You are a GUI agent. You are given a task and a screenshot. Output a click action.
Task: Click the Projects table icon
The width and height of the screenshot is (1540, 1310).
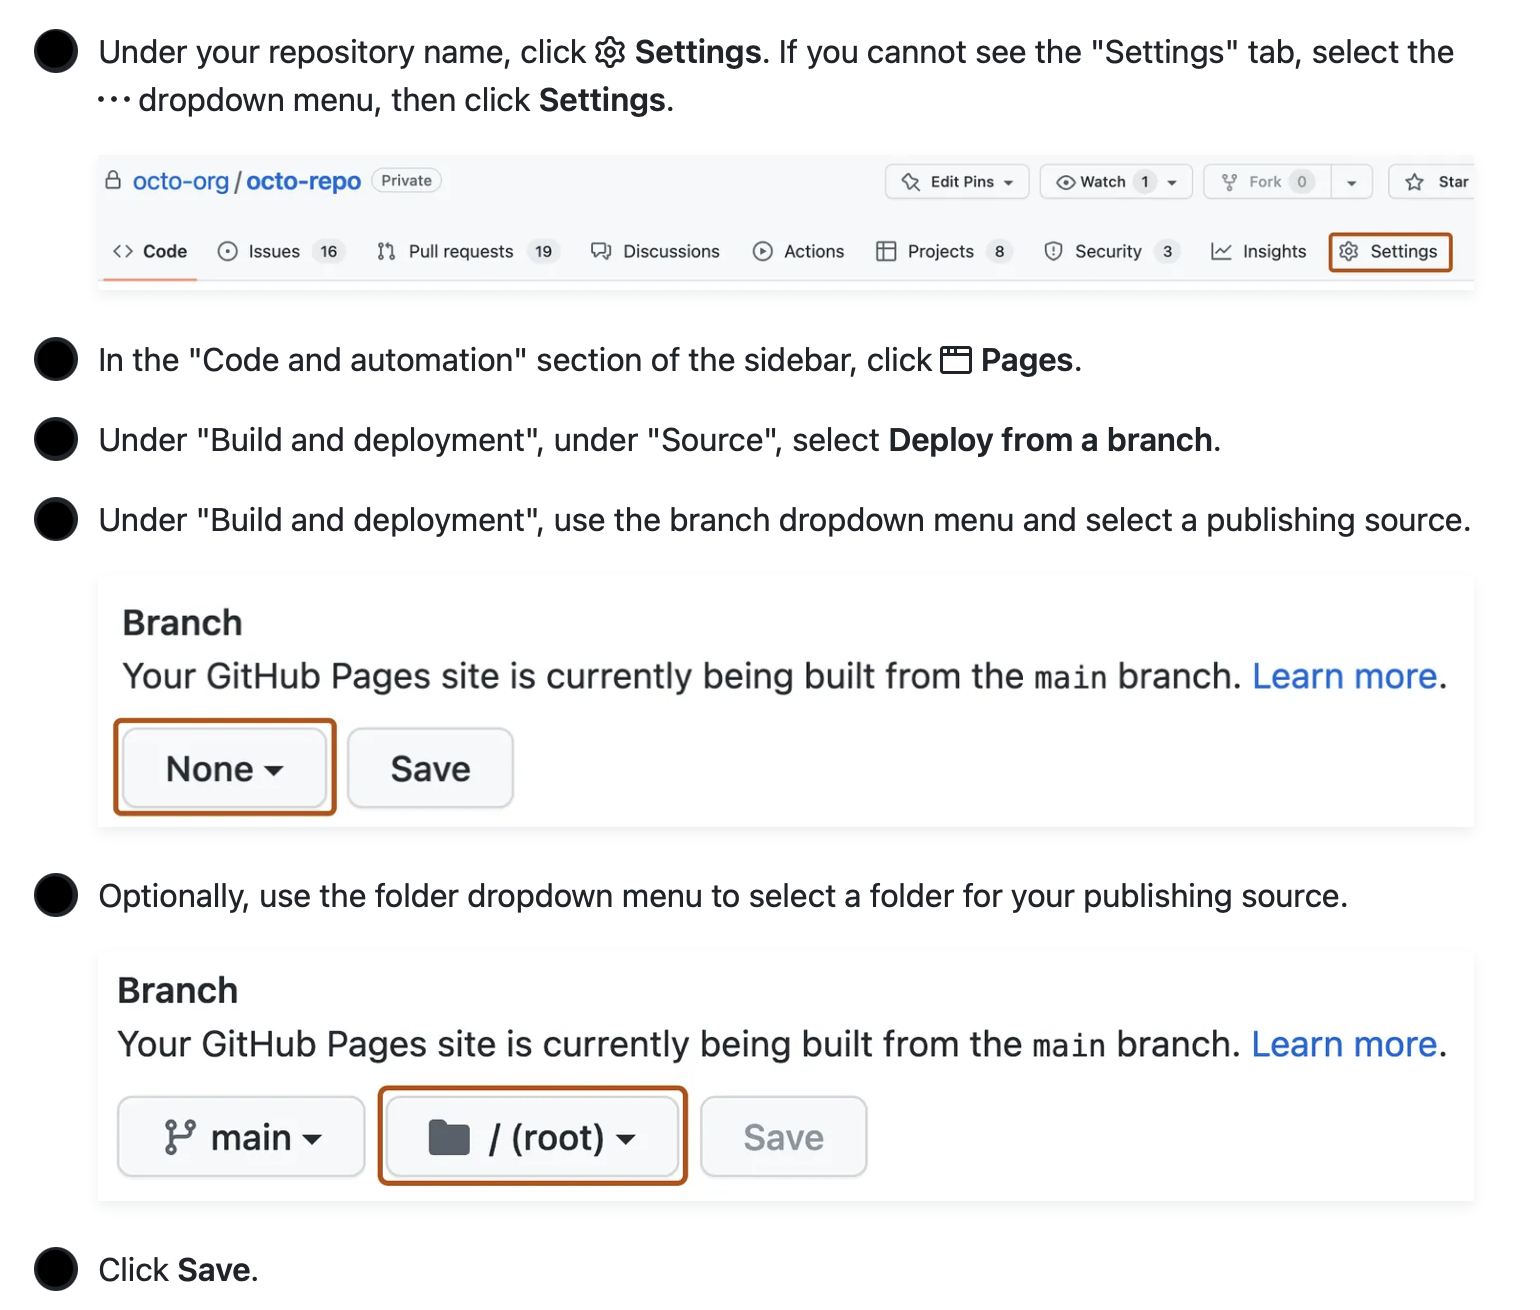pyautogui.click(x=886, y=251)
